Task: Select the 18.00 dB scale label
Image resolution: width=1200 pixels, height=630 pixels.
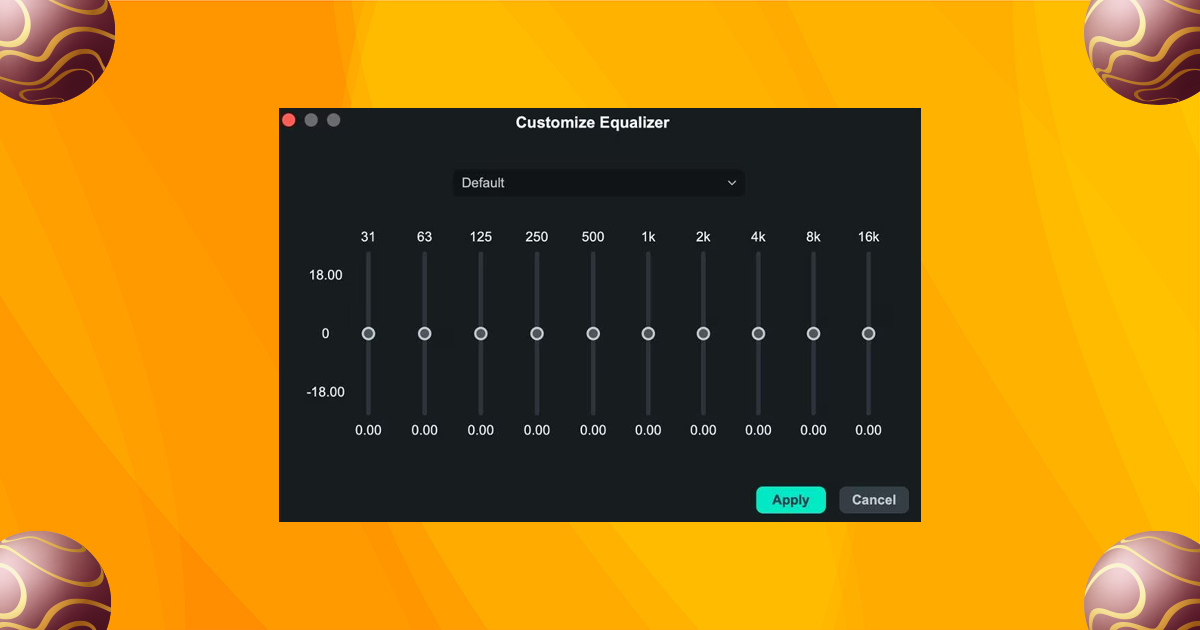Action: click(x=325, y=275)
